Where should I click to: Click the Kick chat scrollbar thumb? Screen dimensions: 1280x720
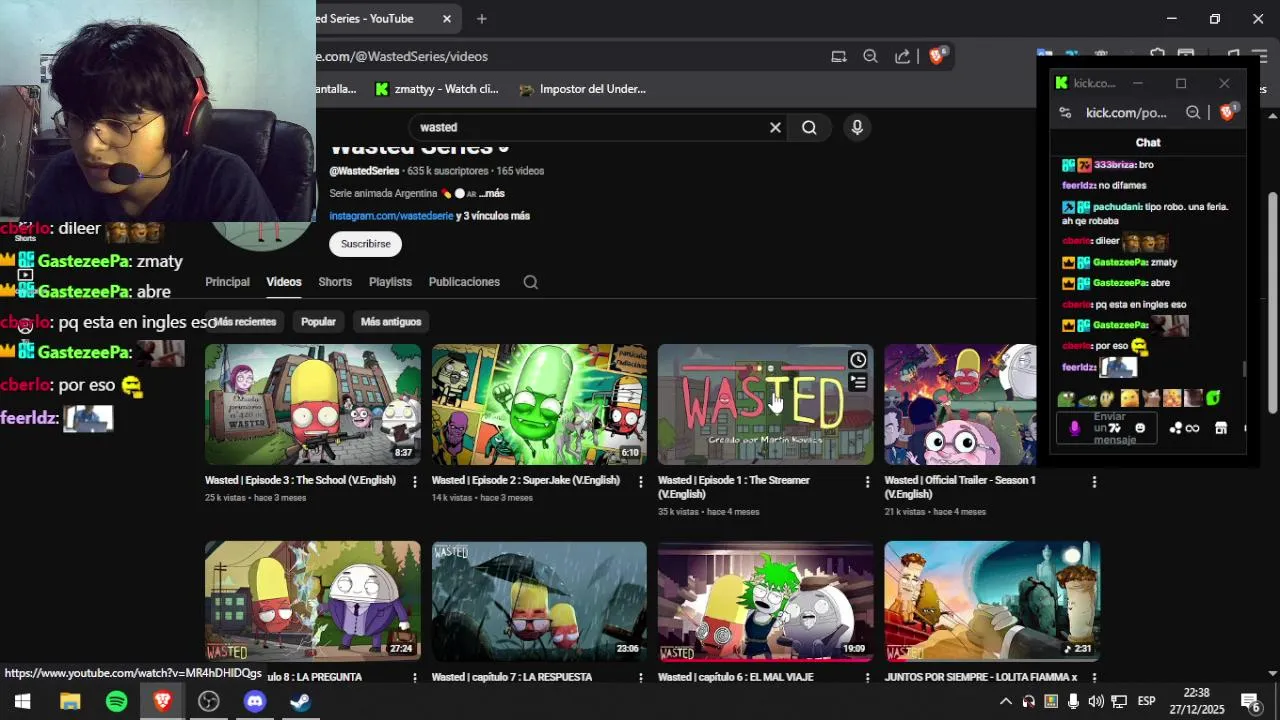click(x=1245, y=369)
